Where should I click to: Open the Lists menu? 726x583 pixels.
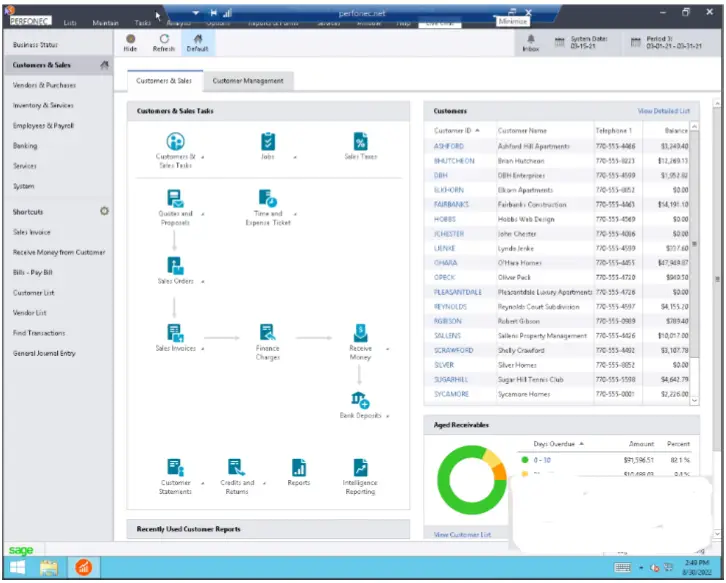(70, 23)
